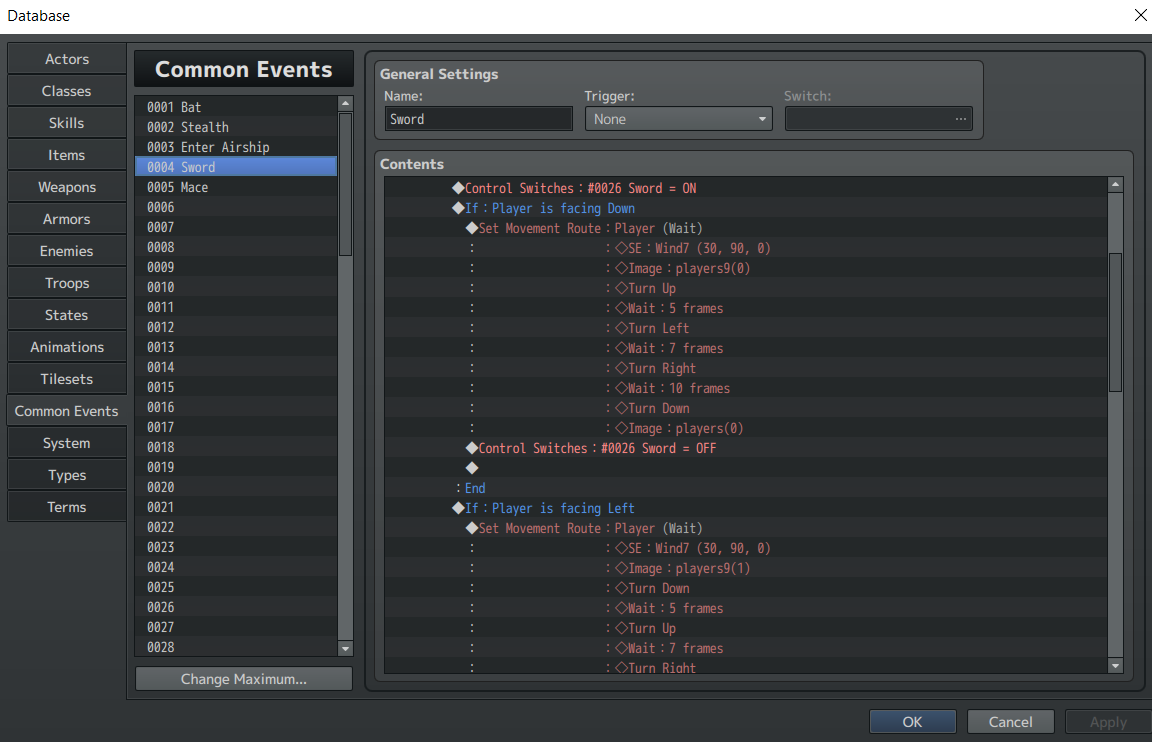Click contents panel scroll down arrow
Screen dimensions: 1152x742
pos(1115,666)
